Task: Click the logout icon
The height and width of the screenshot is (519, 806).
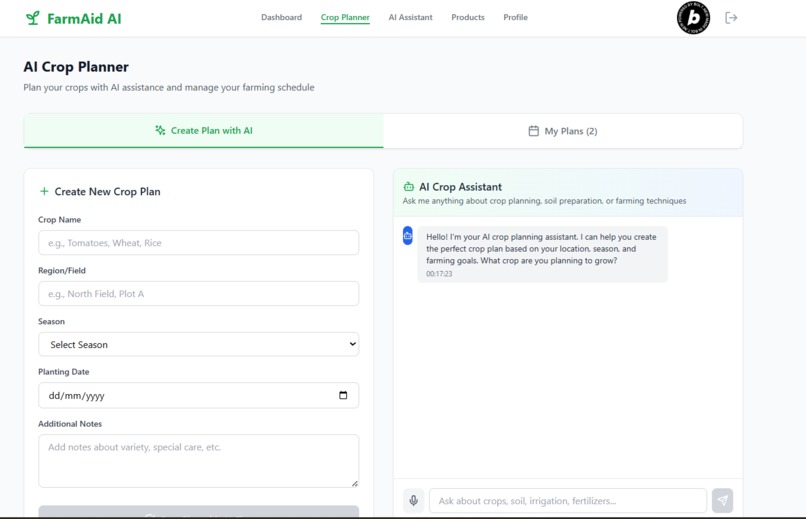Action: [x=731, y=18]
